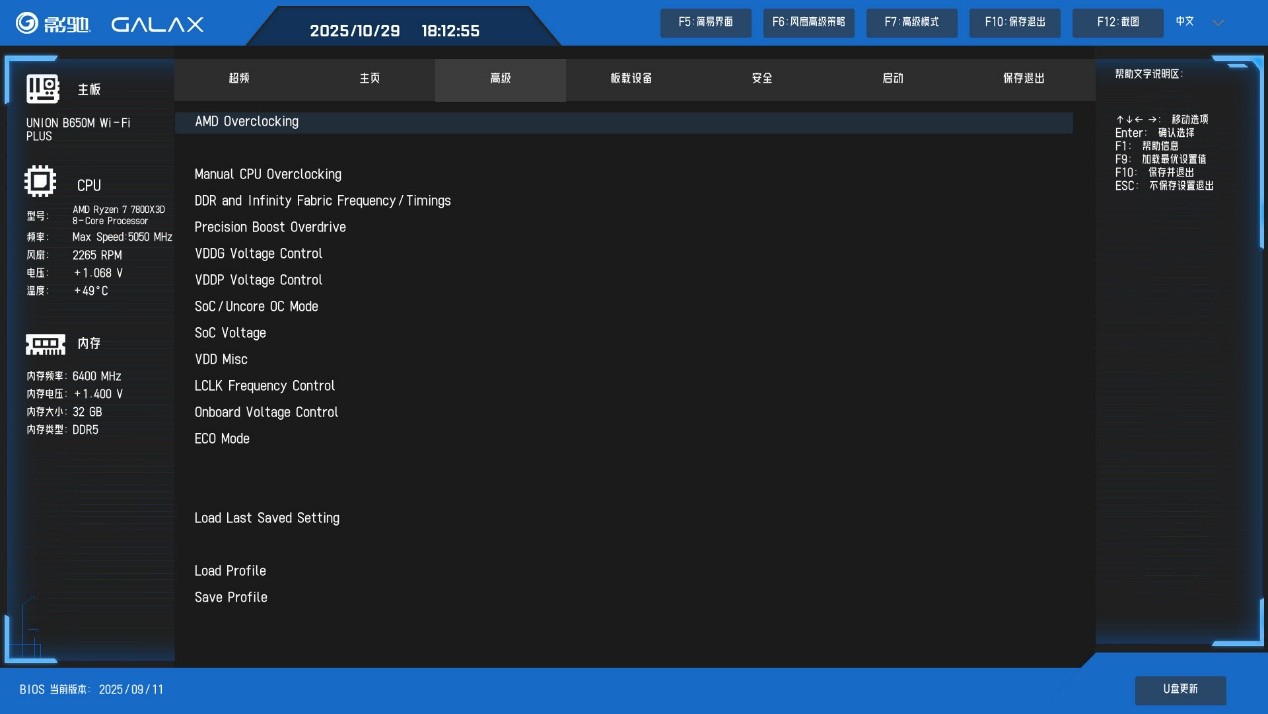Click the U盘更新 button
This screenshot has width=1268, height=714.
coord(1180,689)
